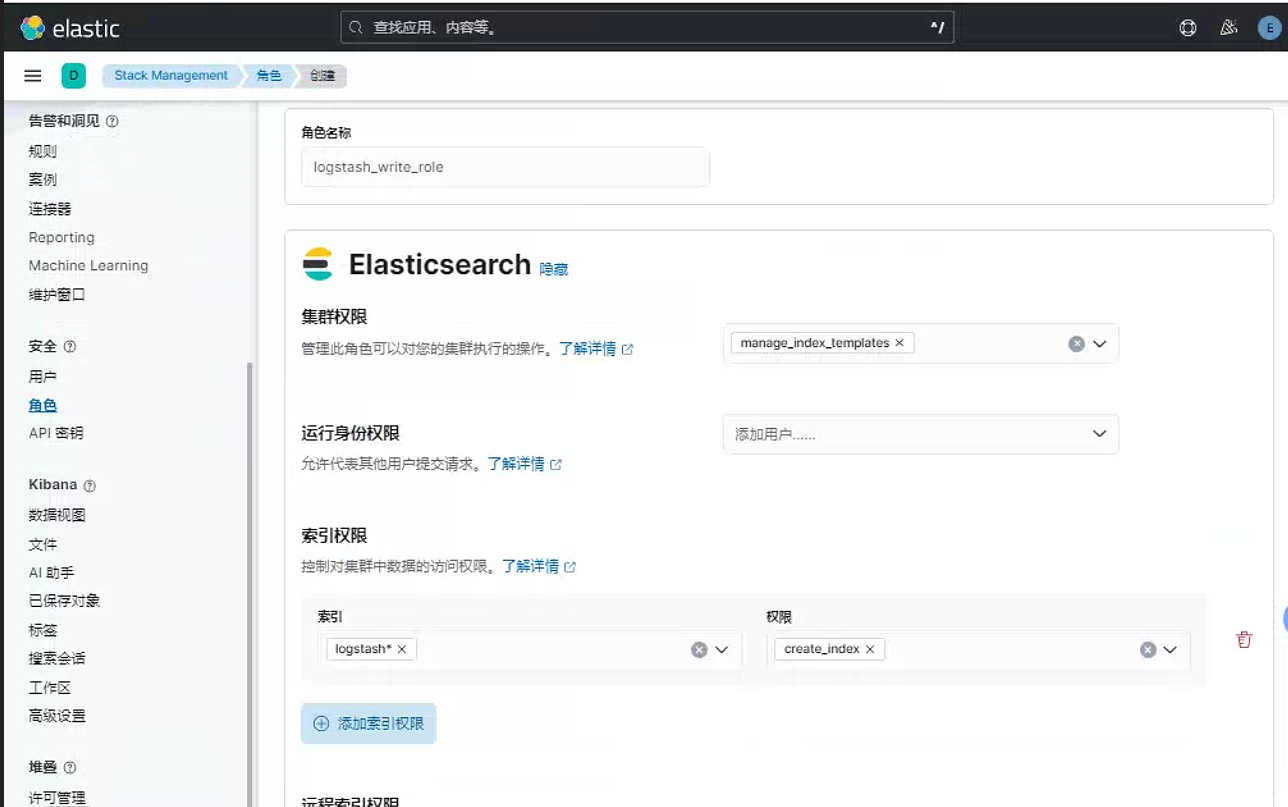Remove the manage_index_templates tag
The width and height of the screenshot is (1288, 807).
tap(899, 343)
